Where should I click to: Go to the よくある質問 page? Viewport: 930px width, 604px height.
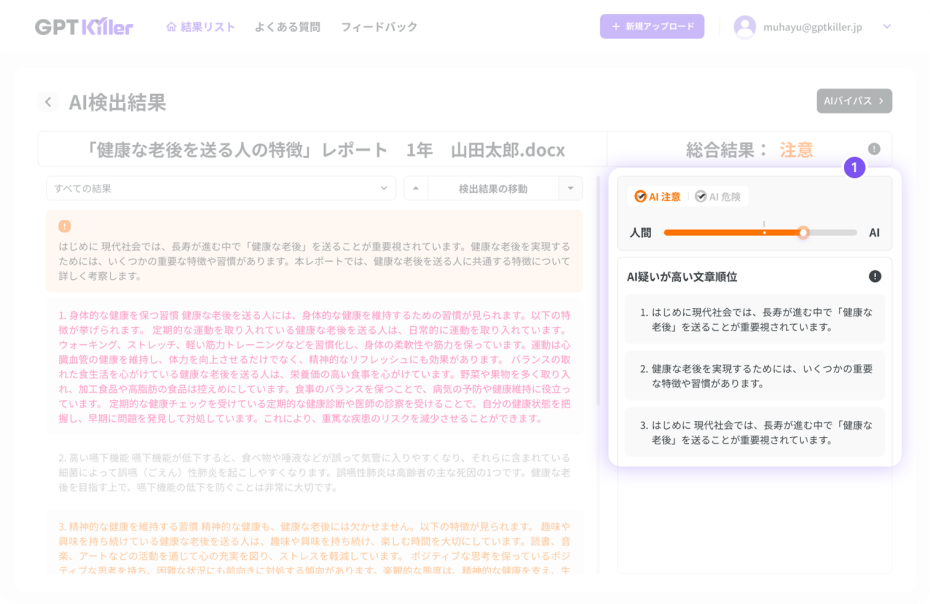click(288, 27)
